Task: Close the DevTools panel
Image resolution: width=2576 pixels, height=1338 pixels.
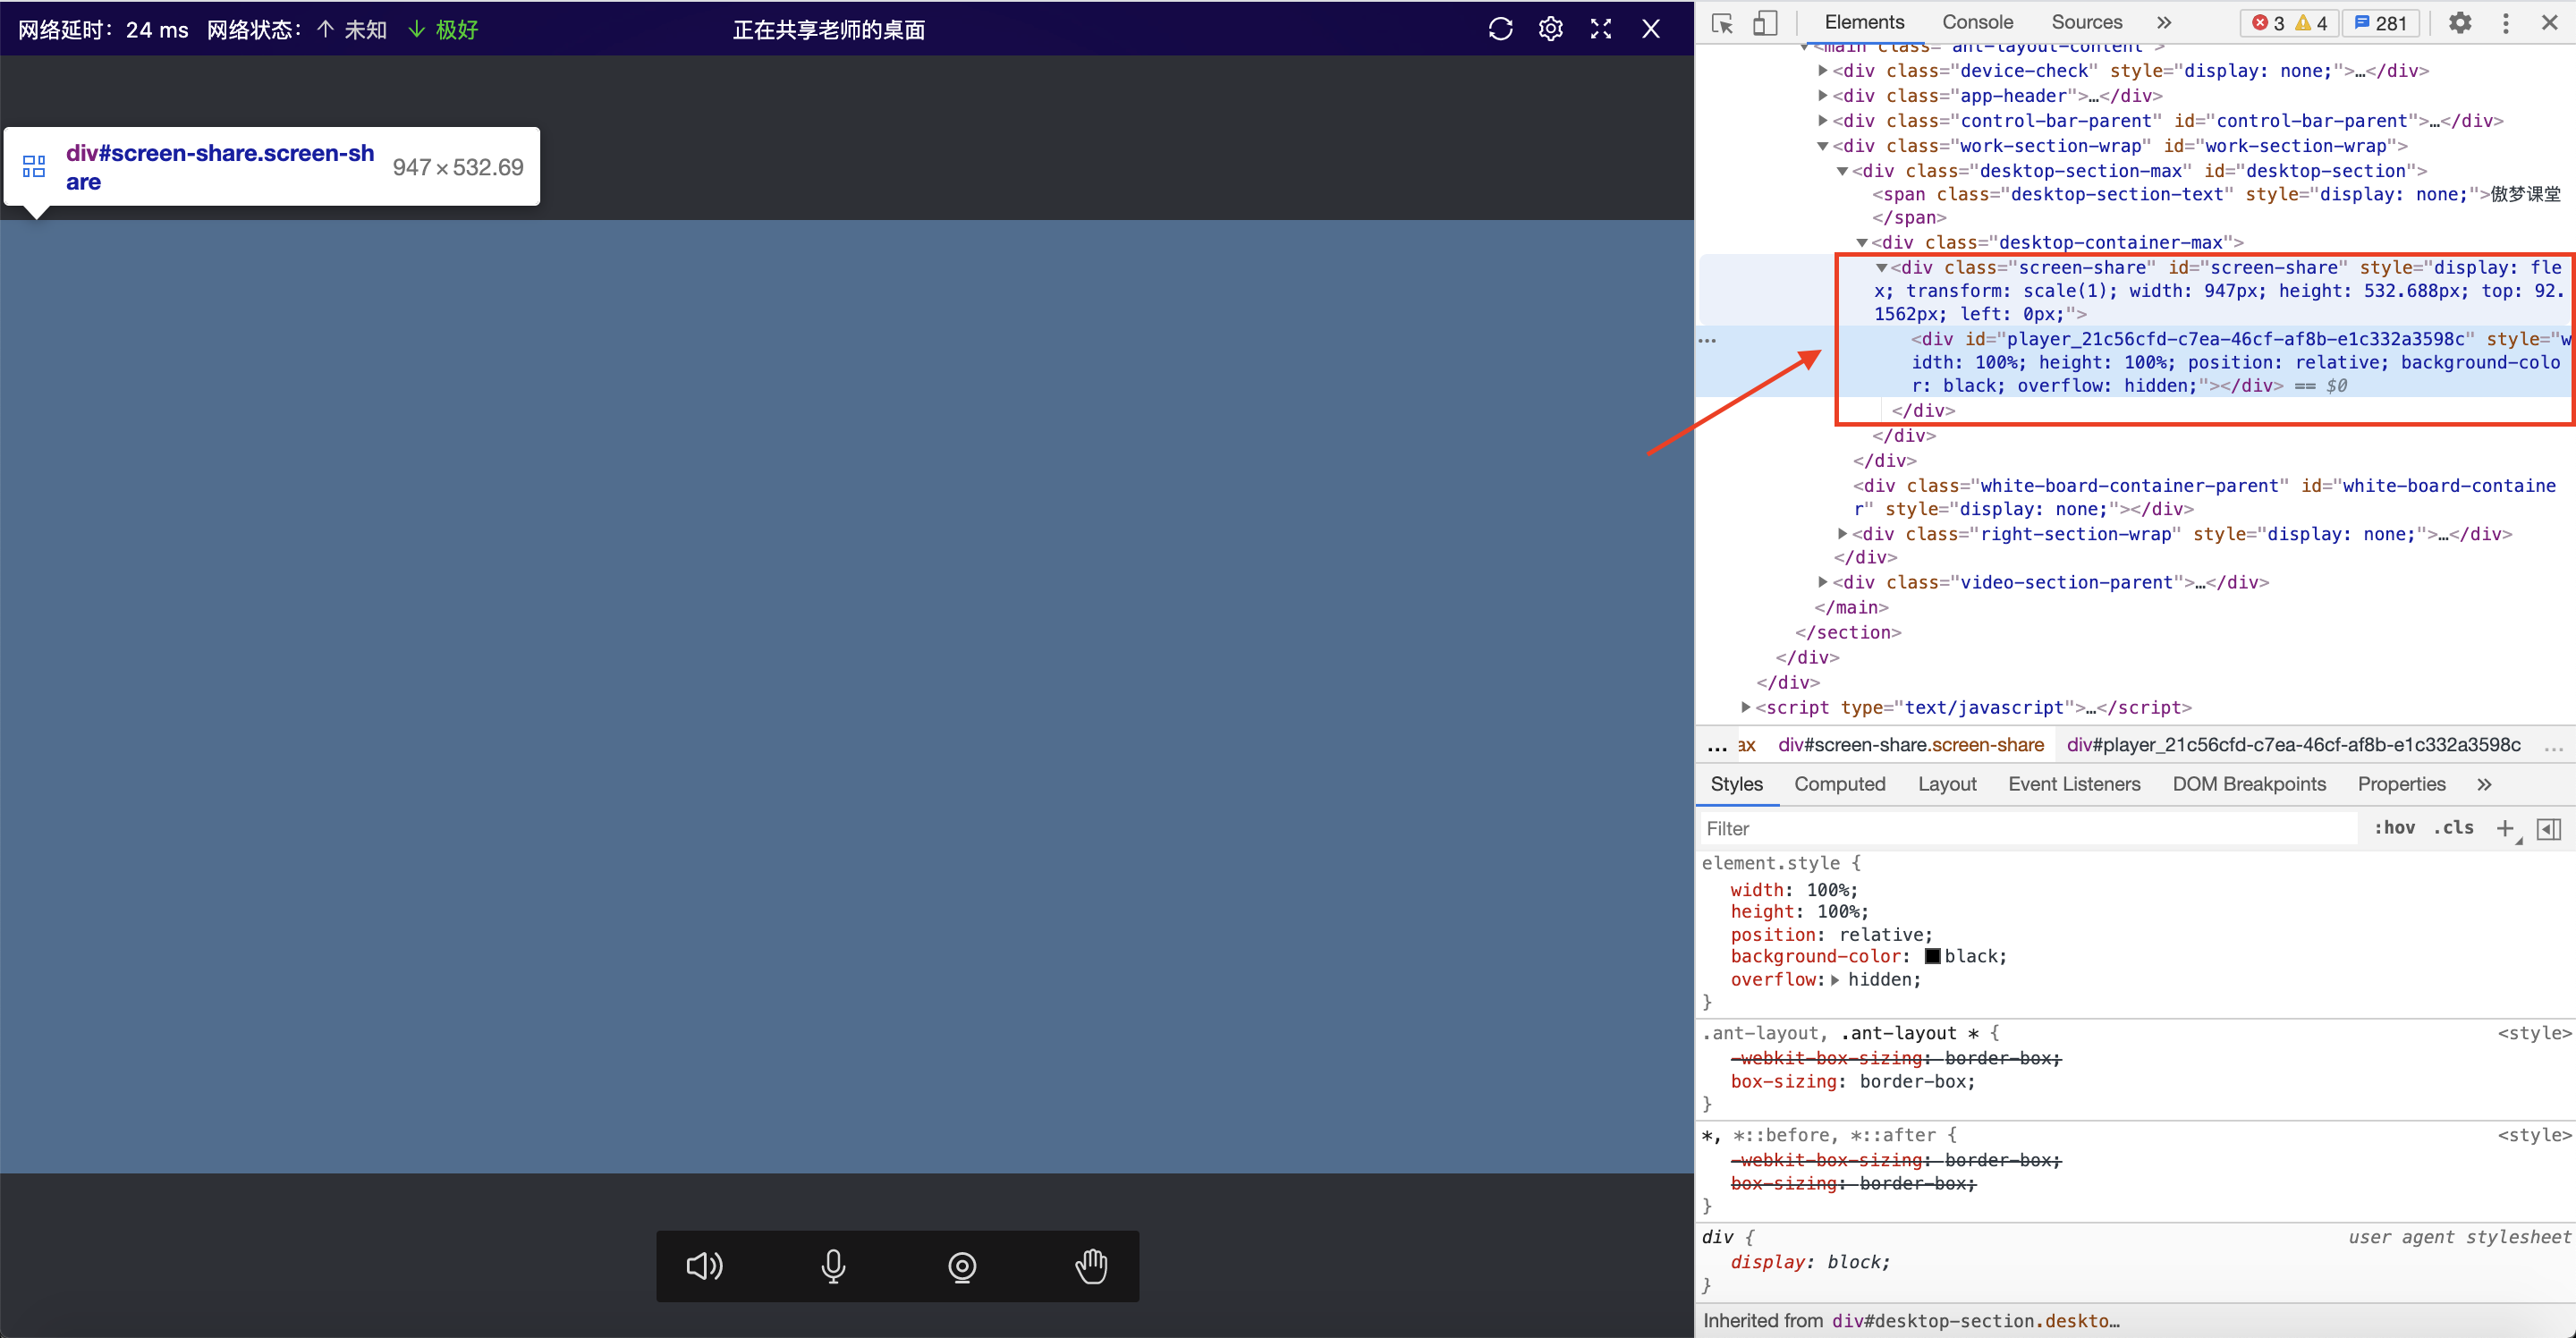Action: (x=2549, y=23)
